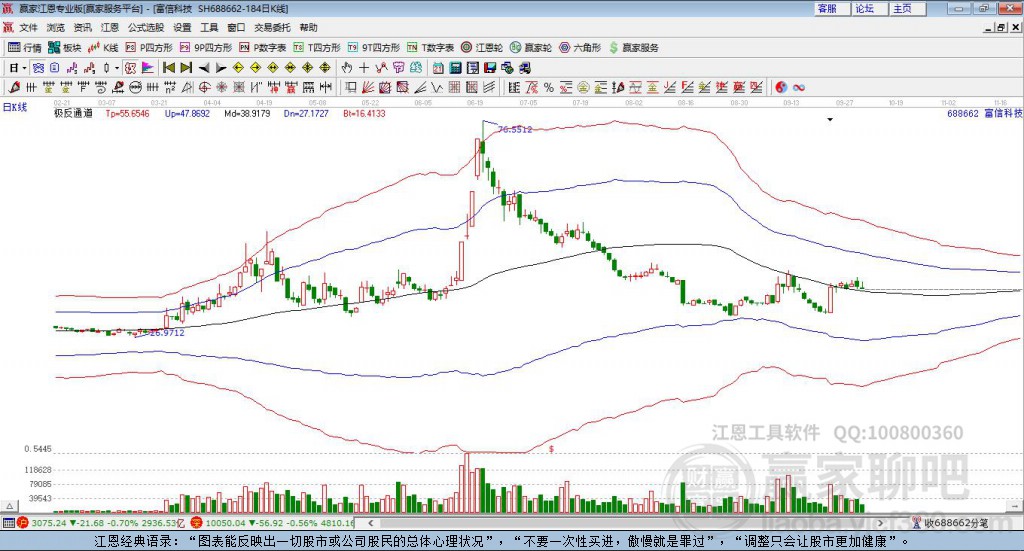This screenshot has width=1024, height=551.
Task: Click the small black triangle marker above chart
Action: 830,119
